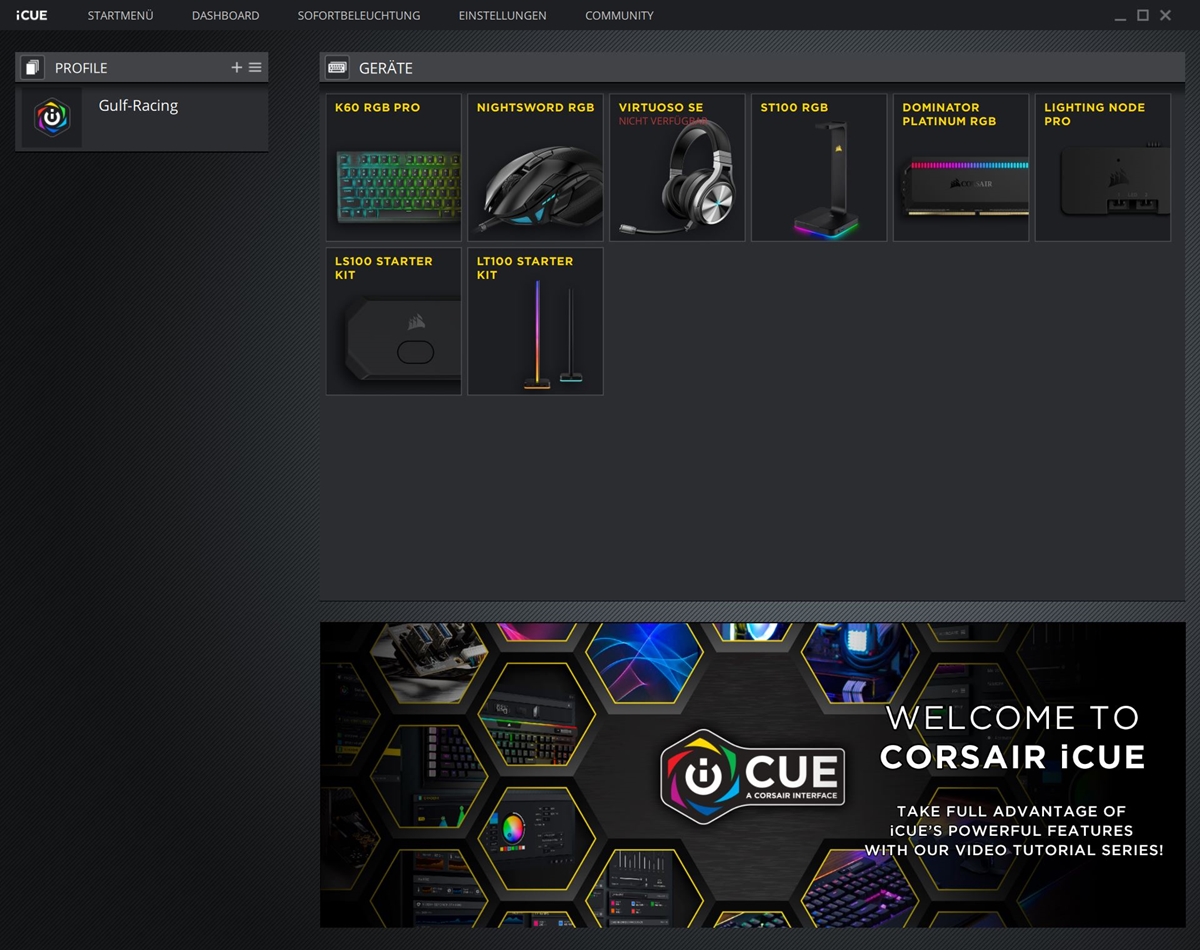This screenshot has height=950, width=1200.
Task: Open the LS100 Starter Kit tile
Action: click(x=394, y=322)
